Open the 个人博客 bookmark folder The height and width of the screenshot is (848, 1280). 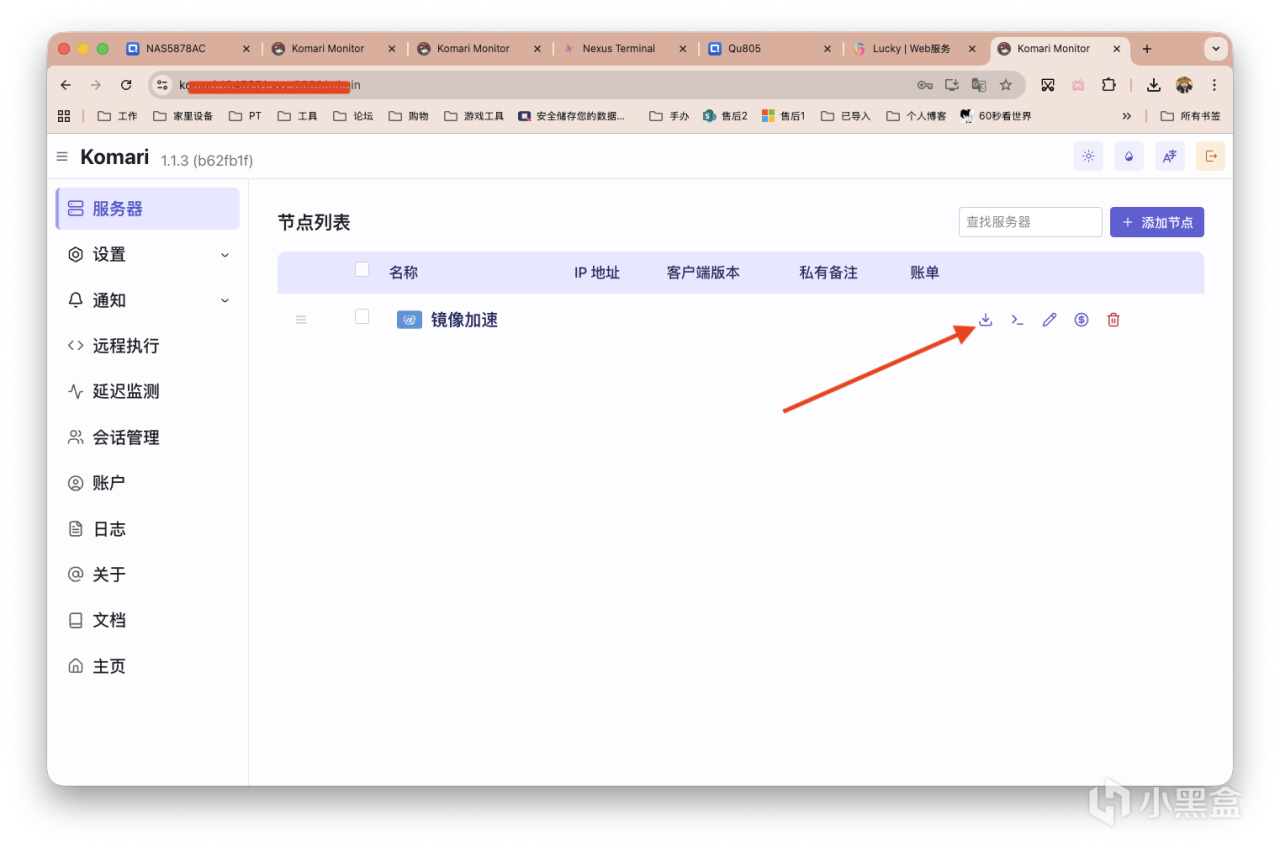pyautogui.click(x=916, y=116)
